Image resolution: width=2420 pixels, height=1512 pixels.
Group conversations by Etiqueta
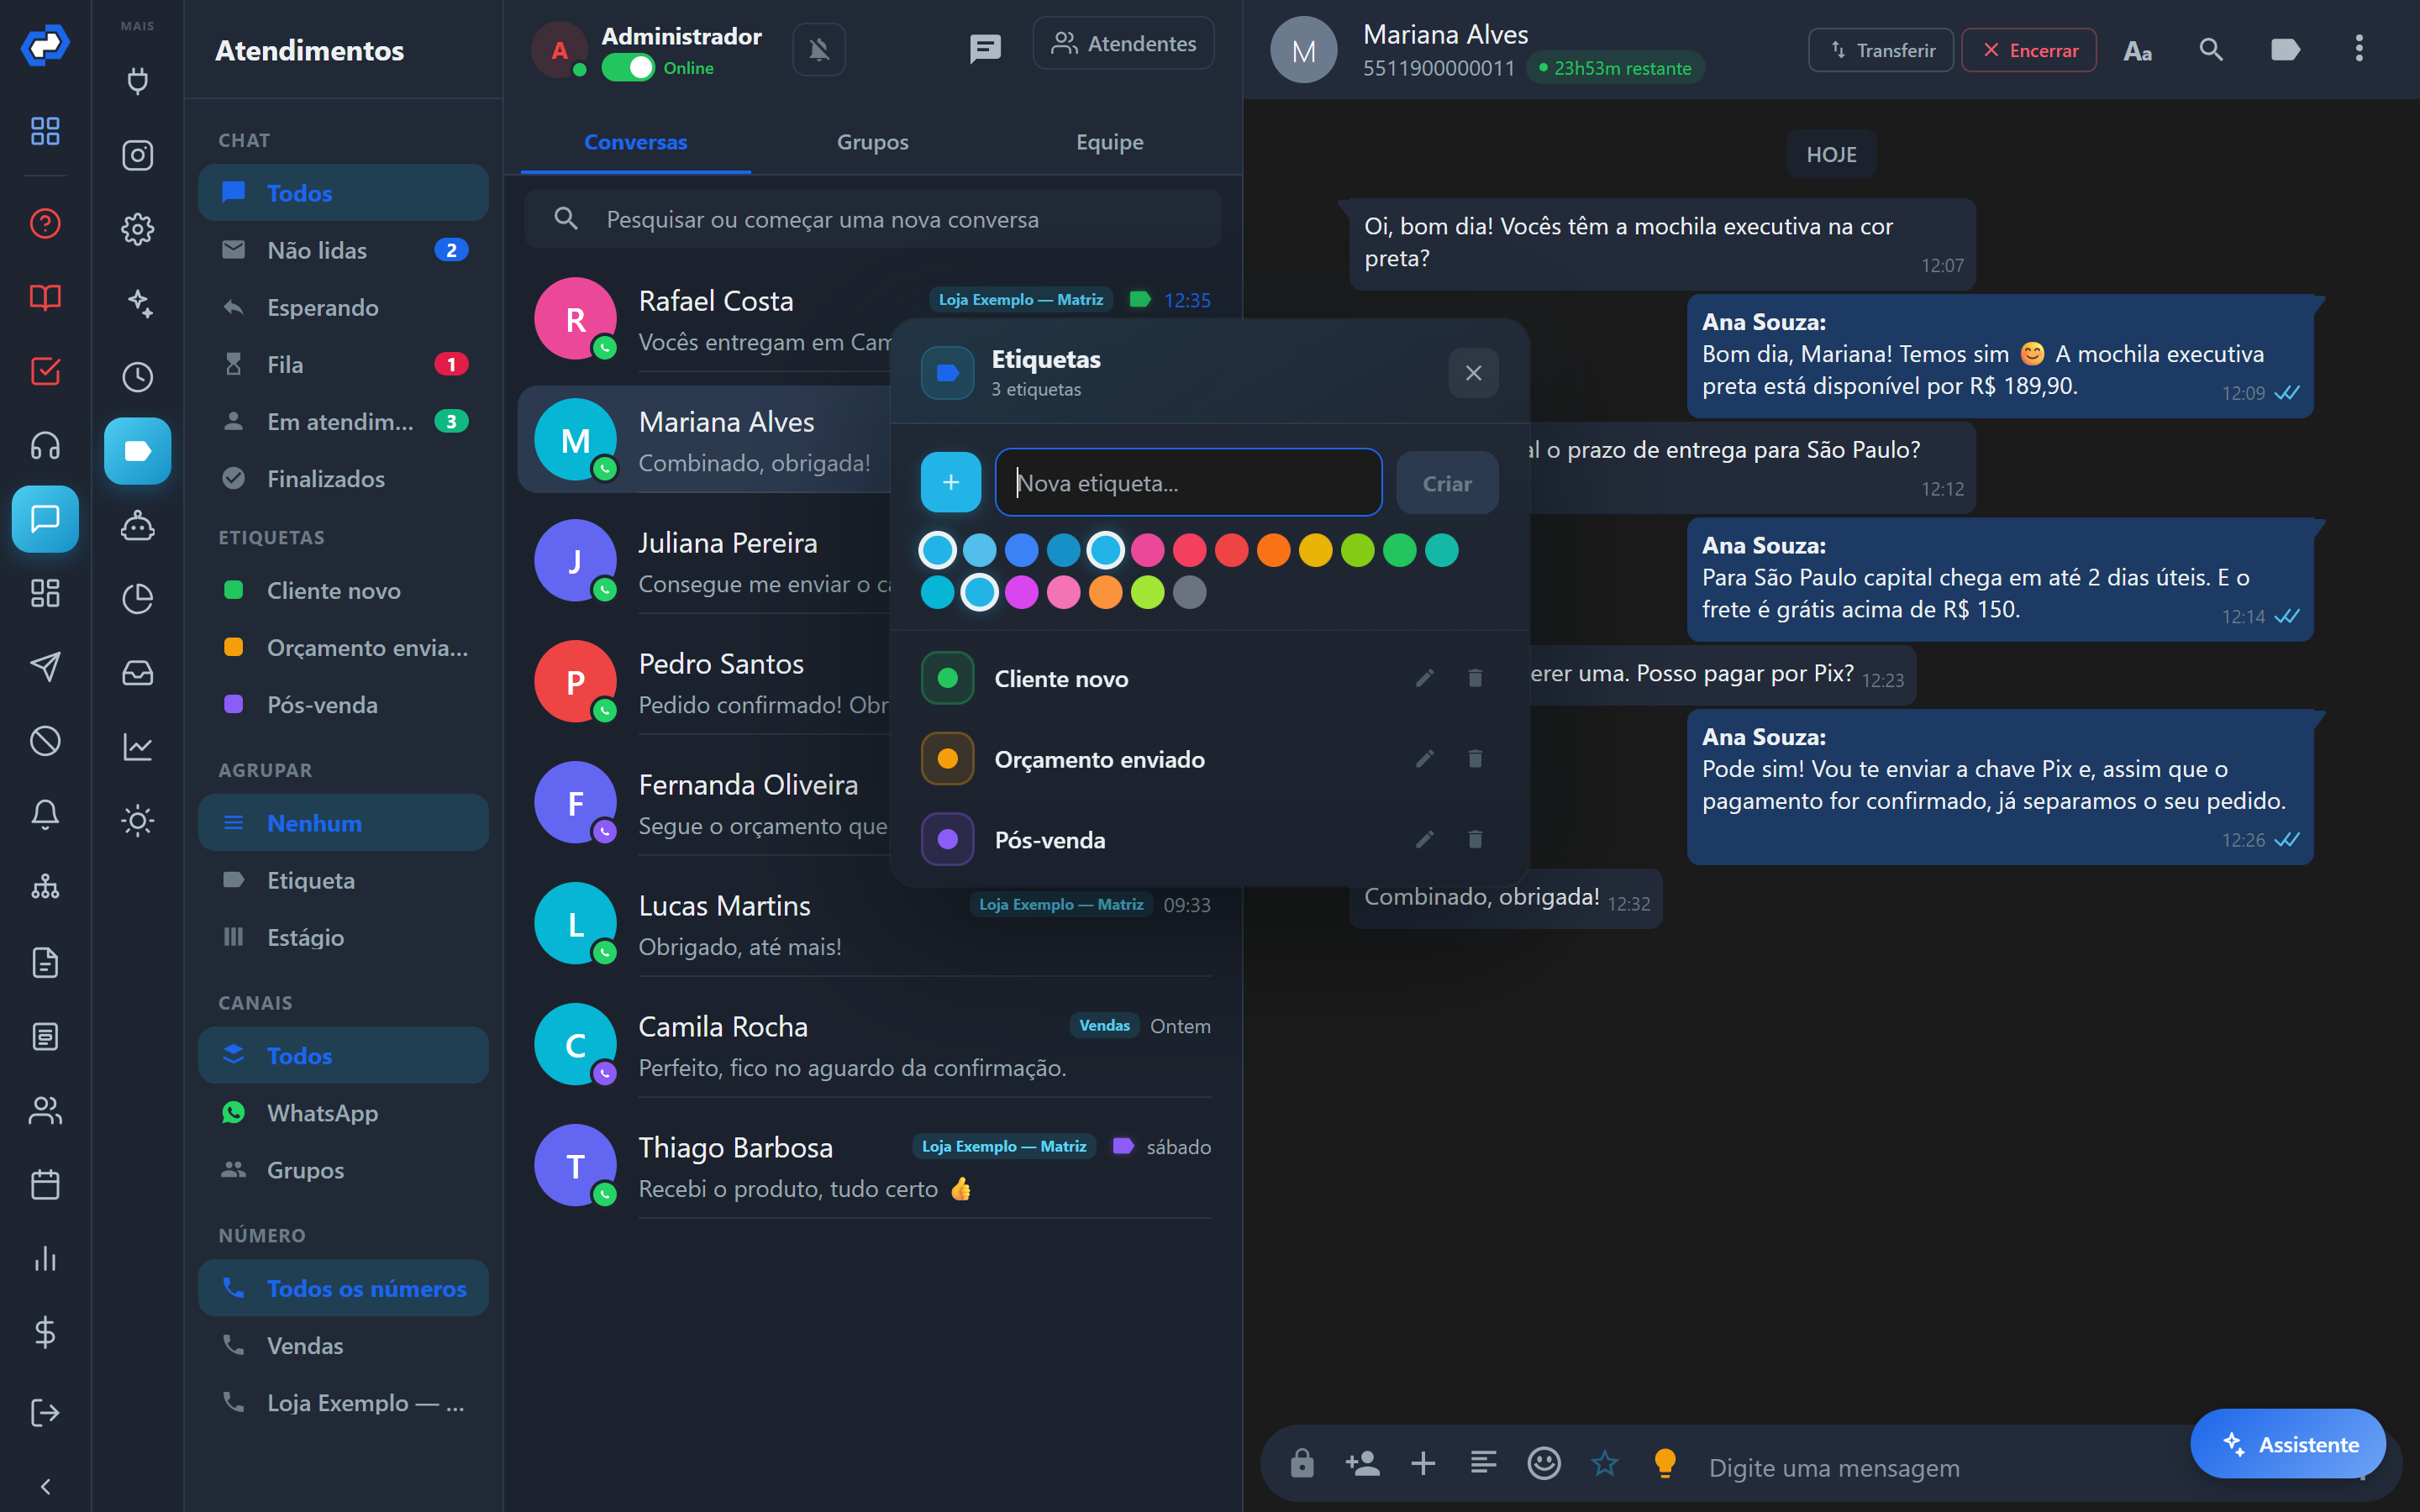(343, 880)
